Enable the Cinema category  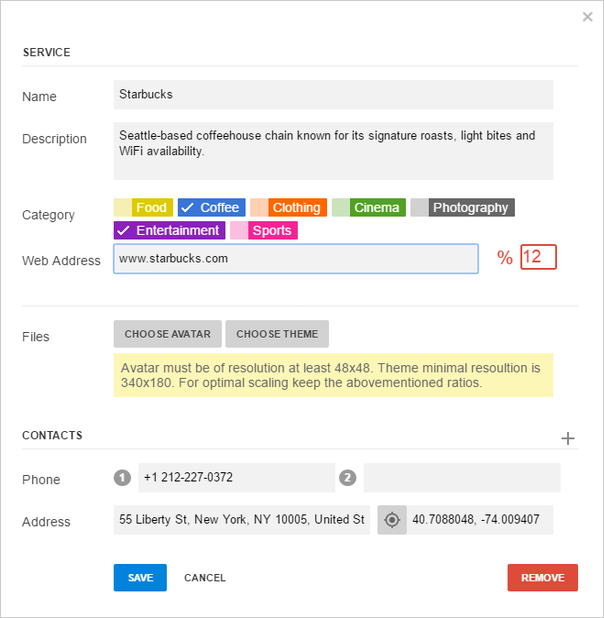369,207
